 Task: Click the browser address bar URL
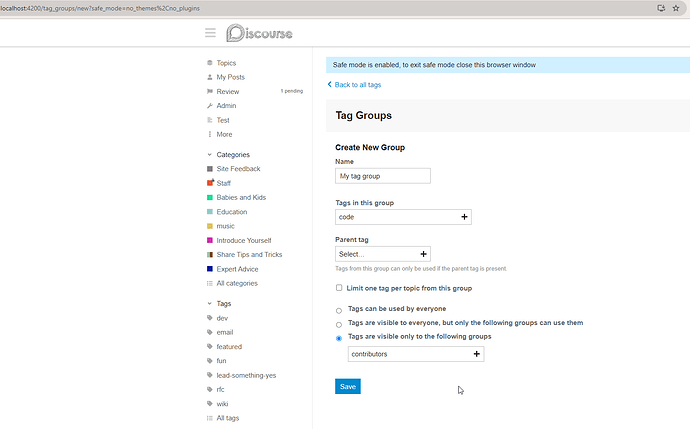100,8
